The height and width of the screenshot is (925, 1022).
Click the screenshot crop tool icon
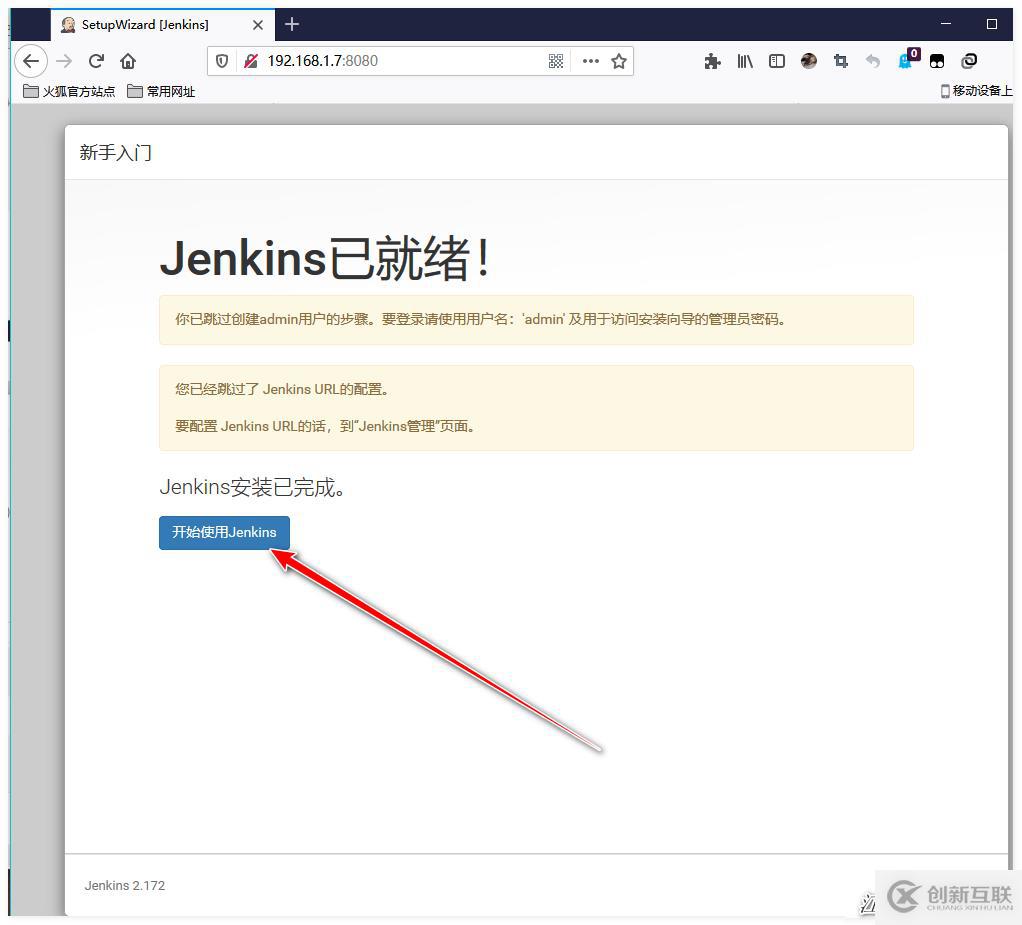(841, 61)
